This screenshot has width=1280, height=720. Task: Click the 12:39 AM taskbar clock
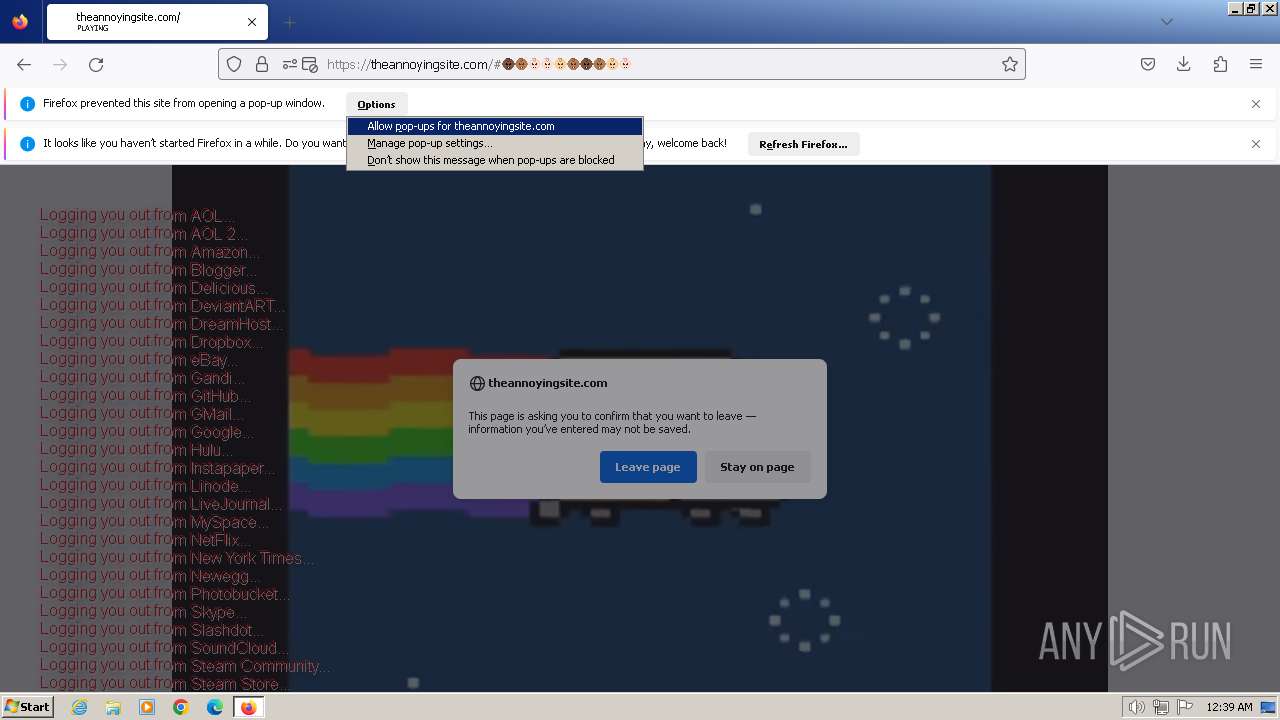coord(1229,707)
